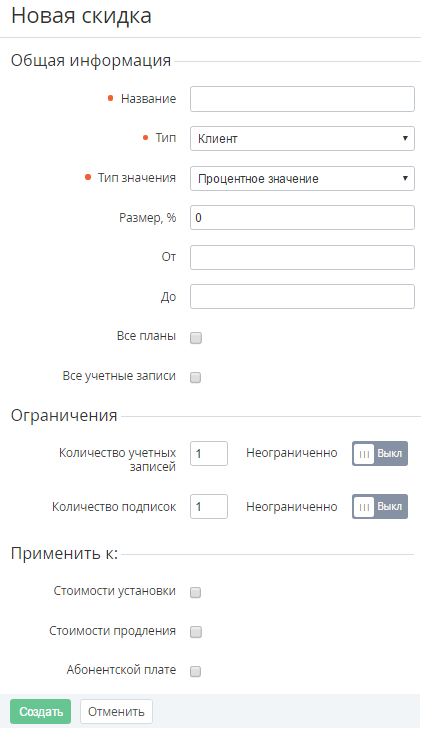Screen dimensions: 423x732
Task: Click the Количество подписок number field
Action: [x=209, y=507]
